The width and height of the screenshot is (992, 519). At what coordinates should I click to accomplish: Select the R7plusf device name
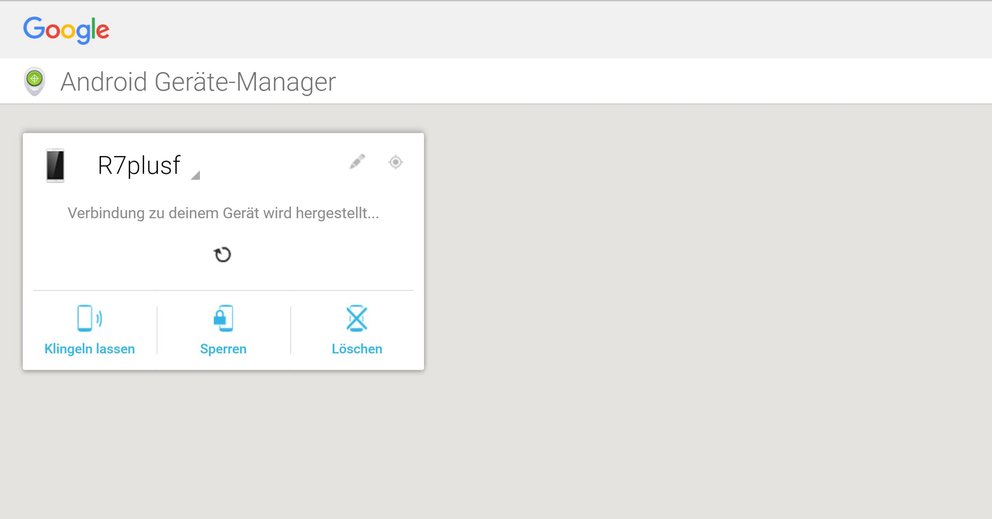pos(139,165)
